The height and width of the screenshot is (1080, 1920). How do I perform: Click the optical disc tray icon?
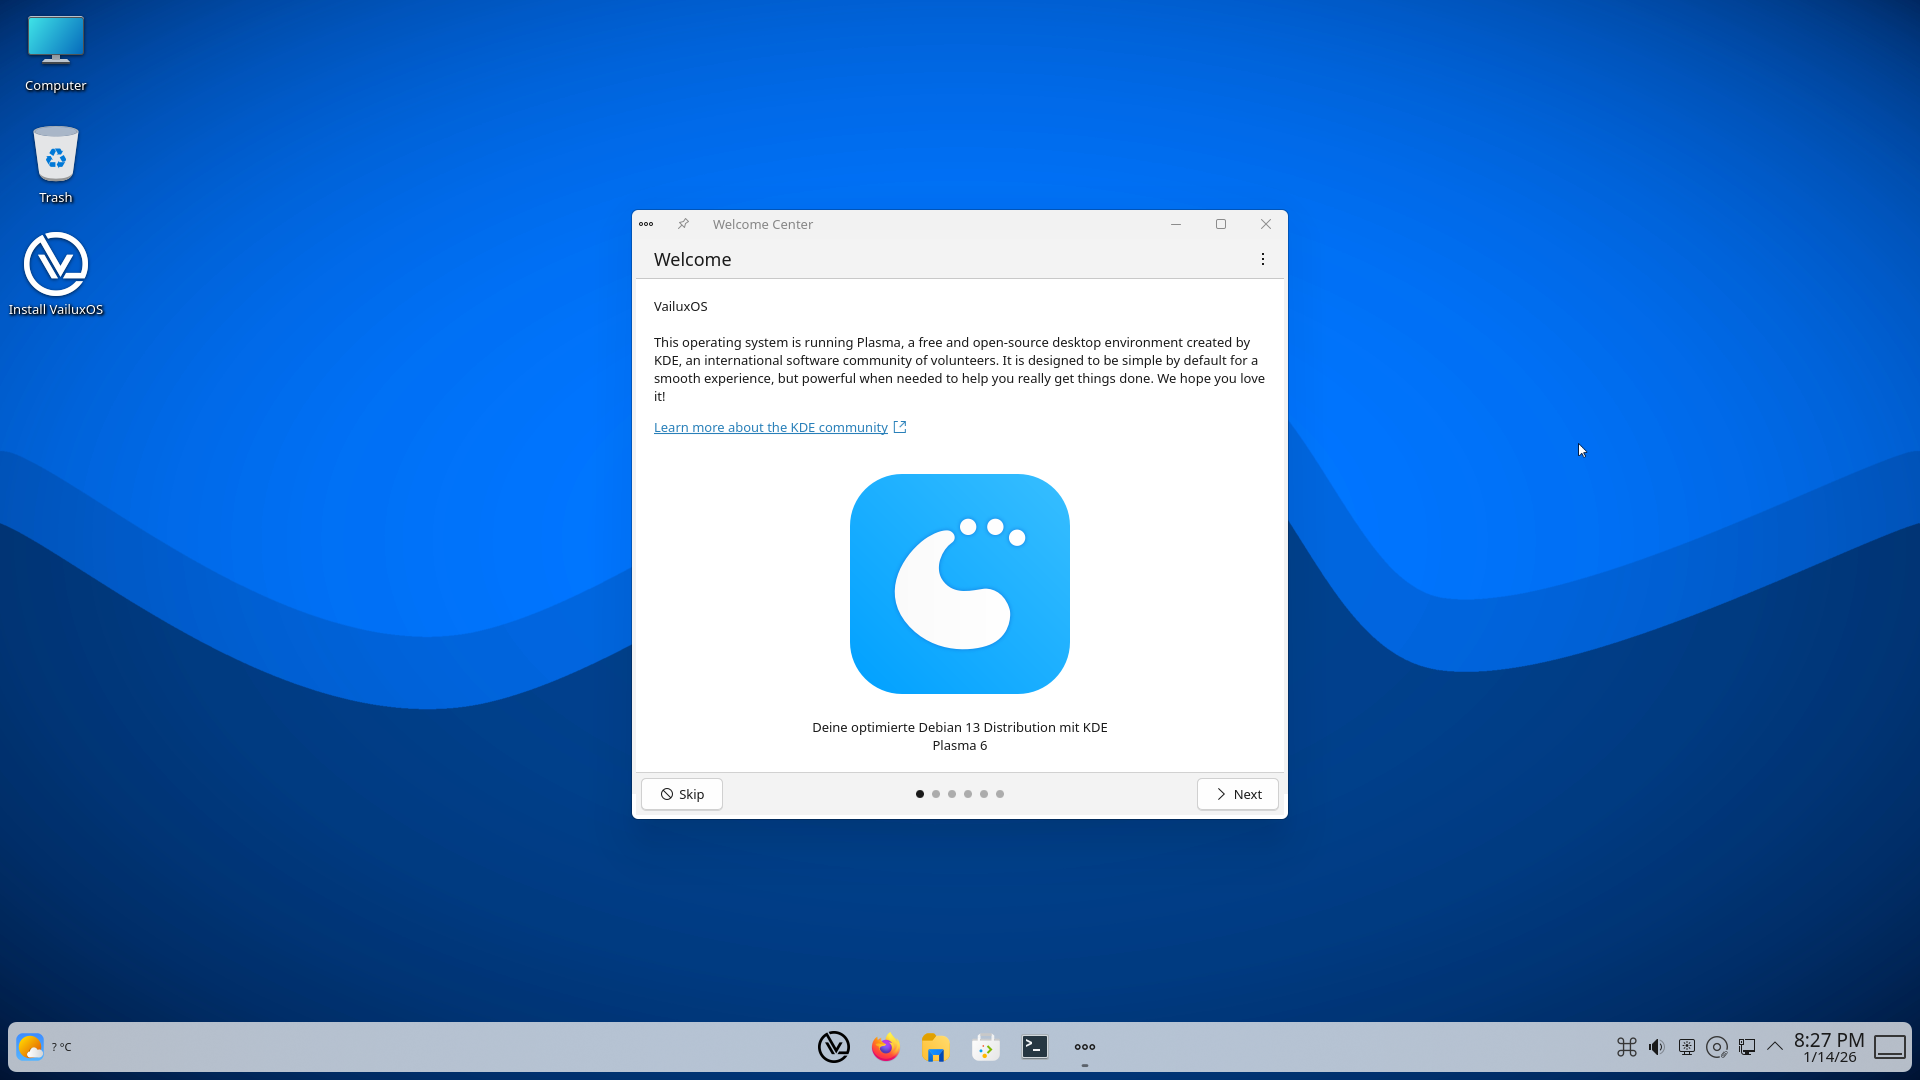tap(1717, 1047)
